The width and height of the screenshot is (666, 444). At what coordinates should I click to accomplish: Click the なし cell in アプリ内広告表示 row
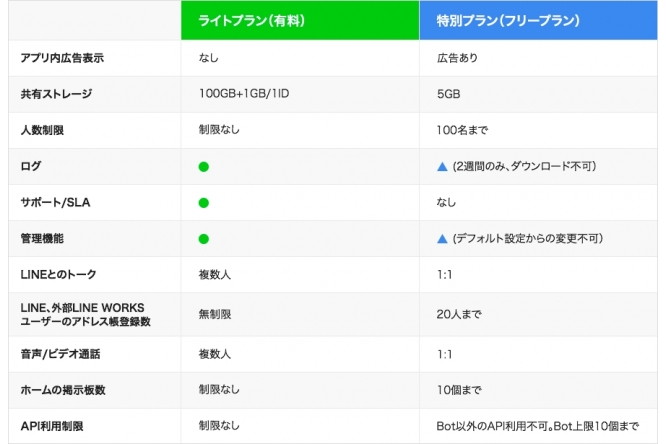[x=209, y=58]
